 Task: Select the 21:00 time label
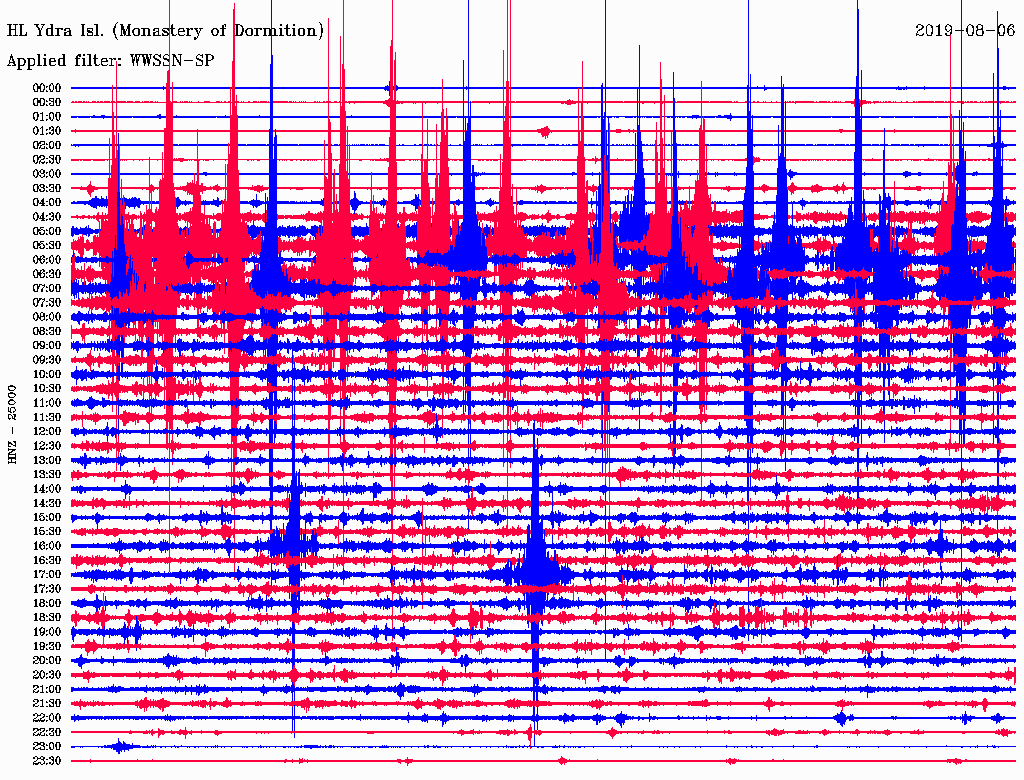coord(47,689)
